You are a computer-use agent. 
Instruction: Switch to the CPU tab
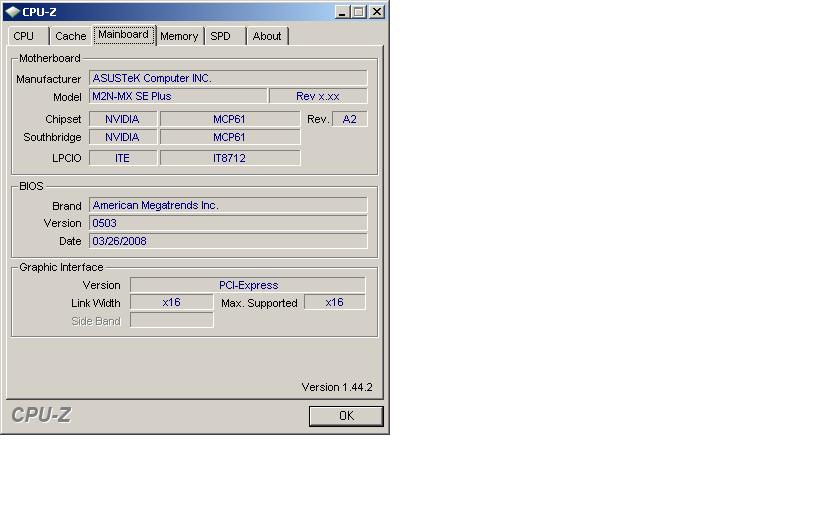pyautogui.click(x=28, y=36)
